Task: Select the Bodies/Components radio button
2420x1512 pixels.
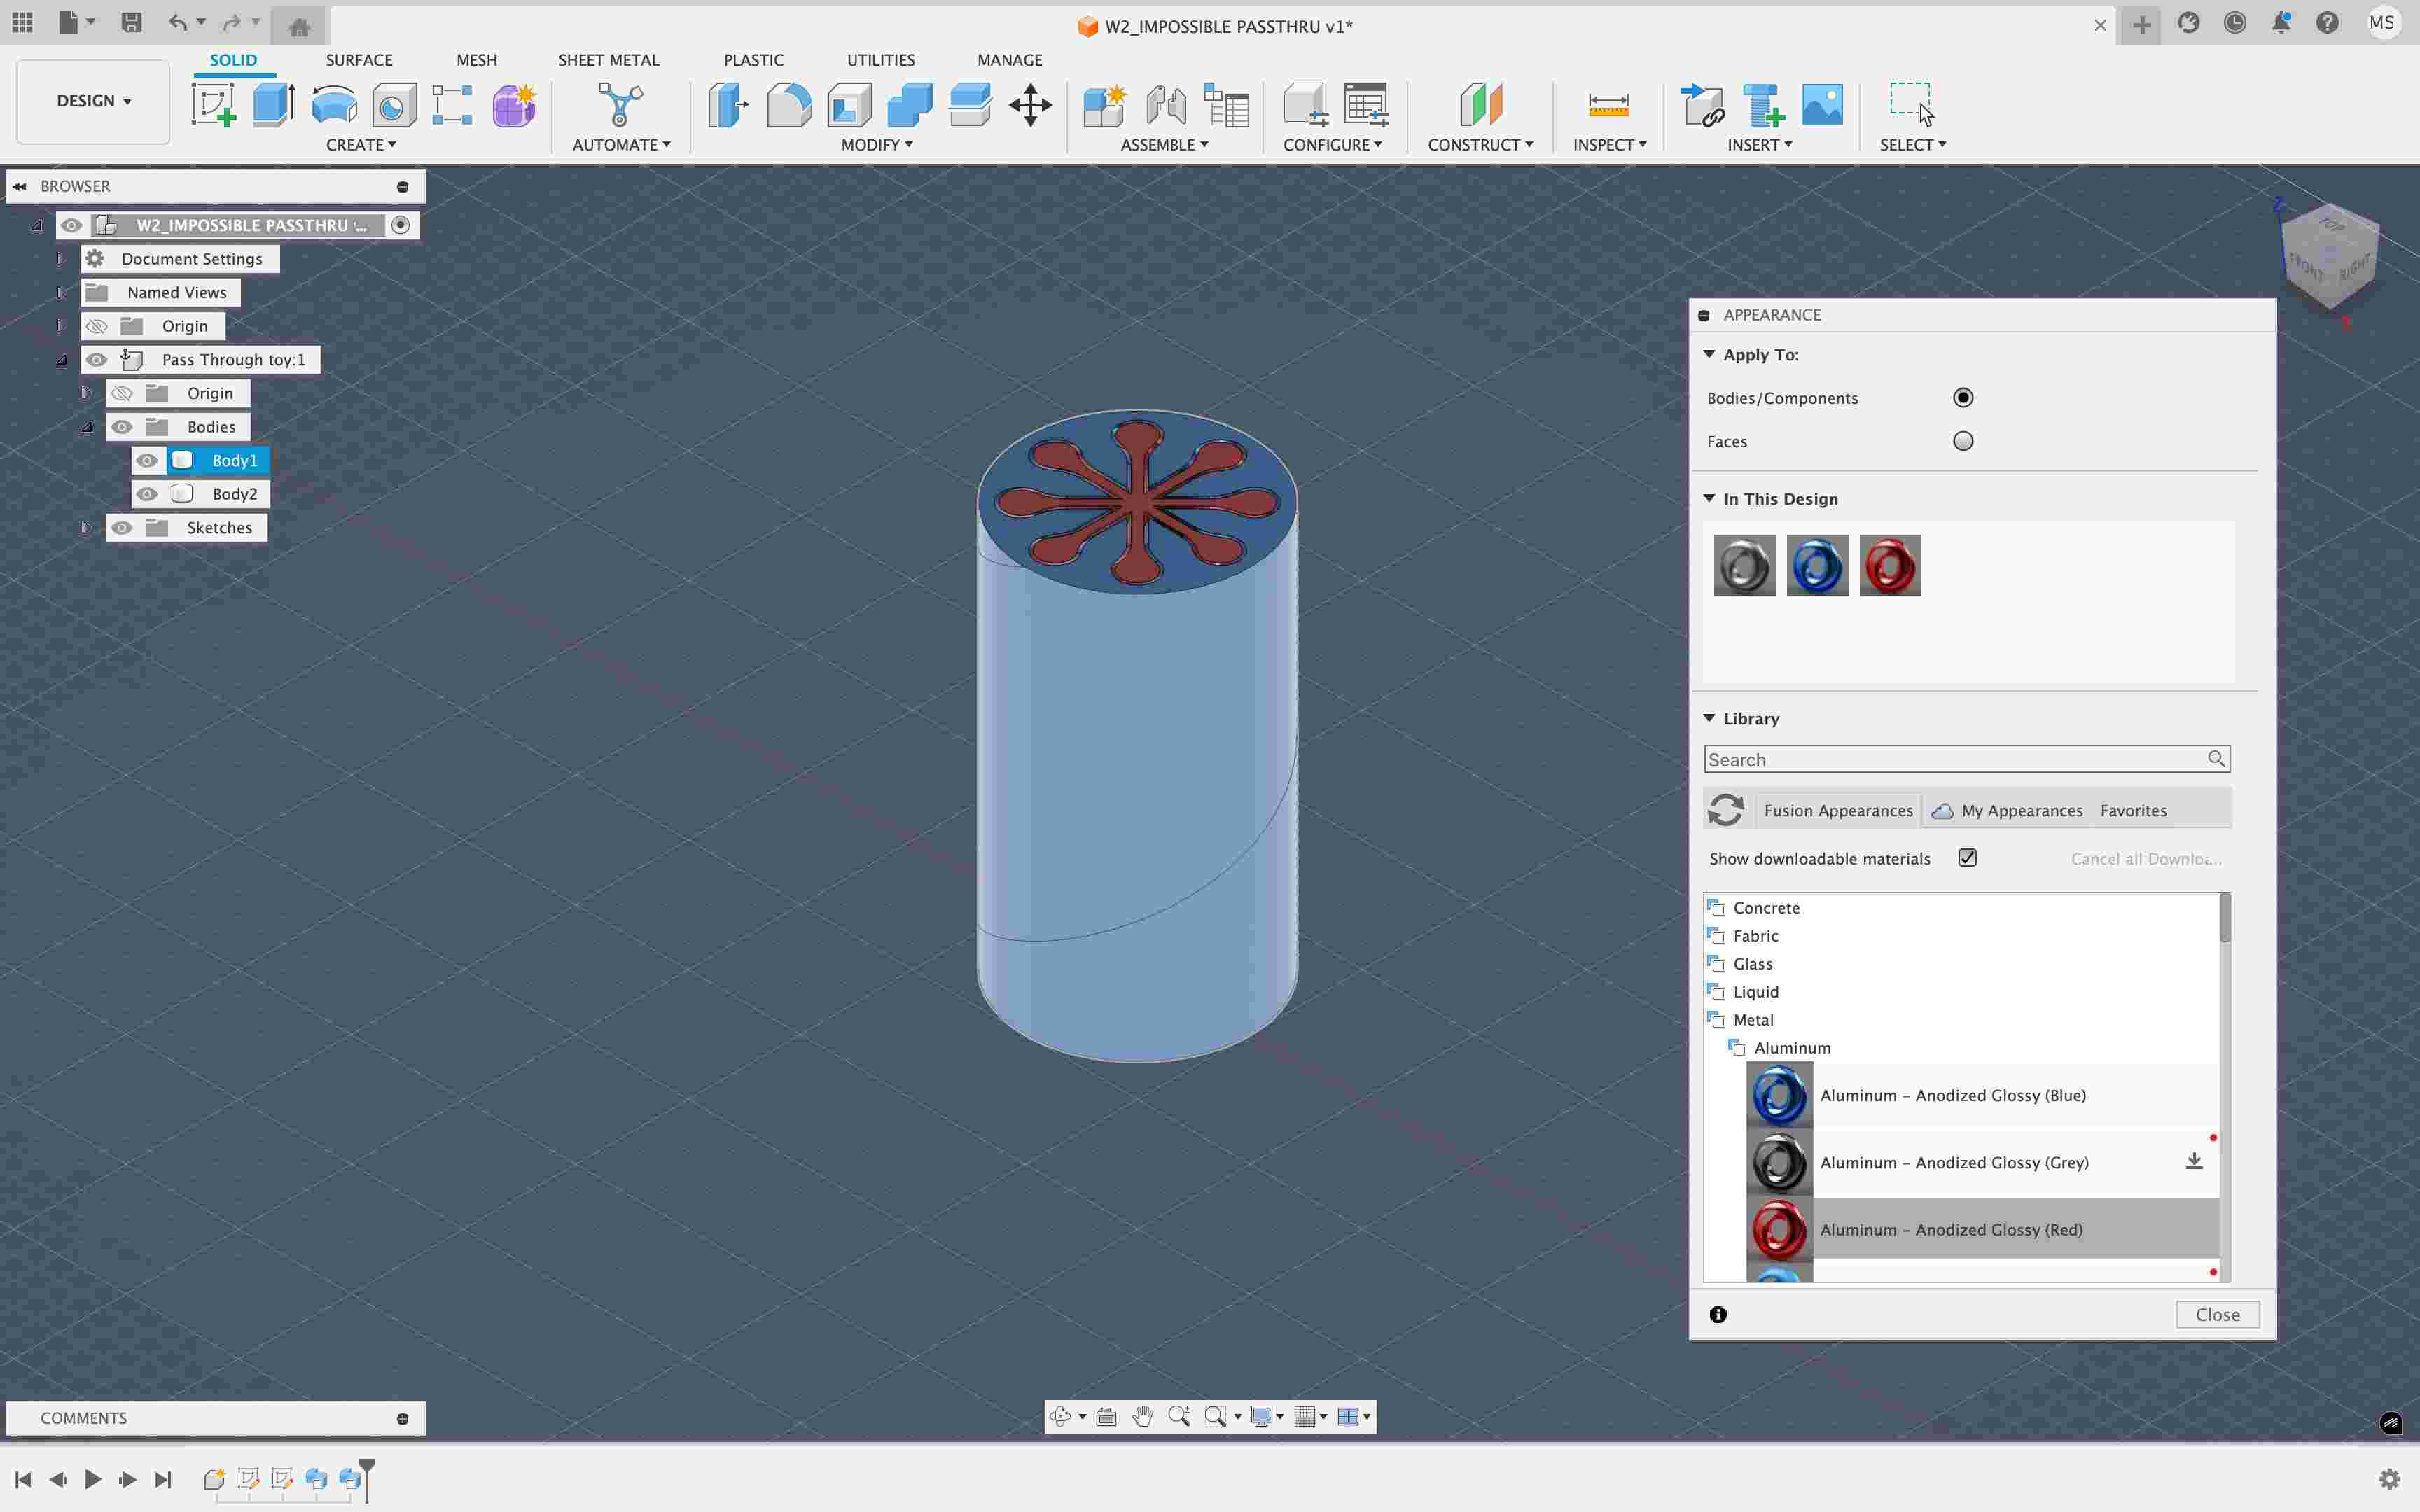Action: point(1963,398)
